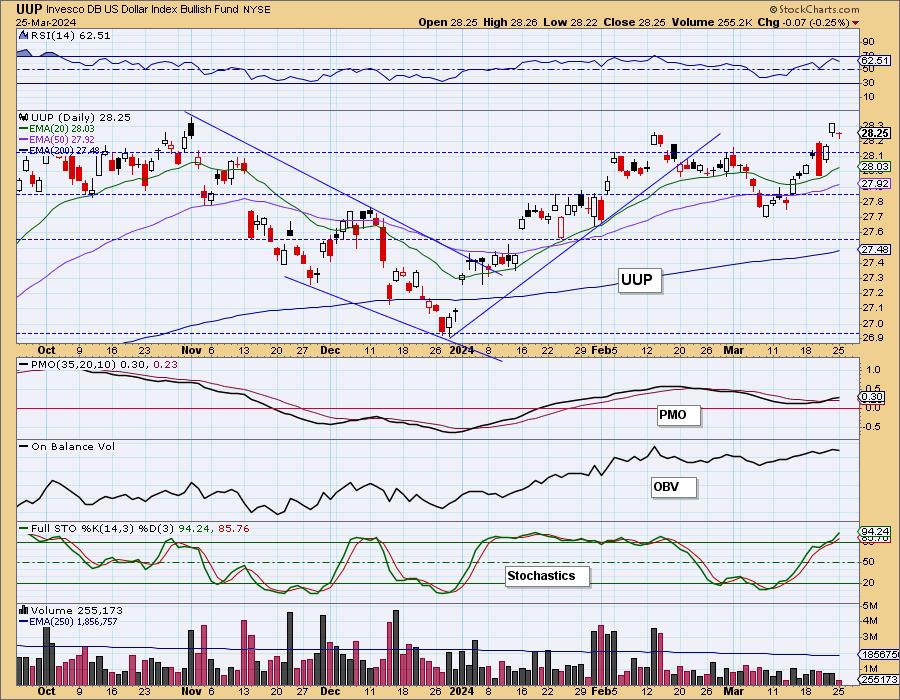The image size is (900, 700).
Task: Click the 255173 volume axis tag
Action: coord(877,679)
